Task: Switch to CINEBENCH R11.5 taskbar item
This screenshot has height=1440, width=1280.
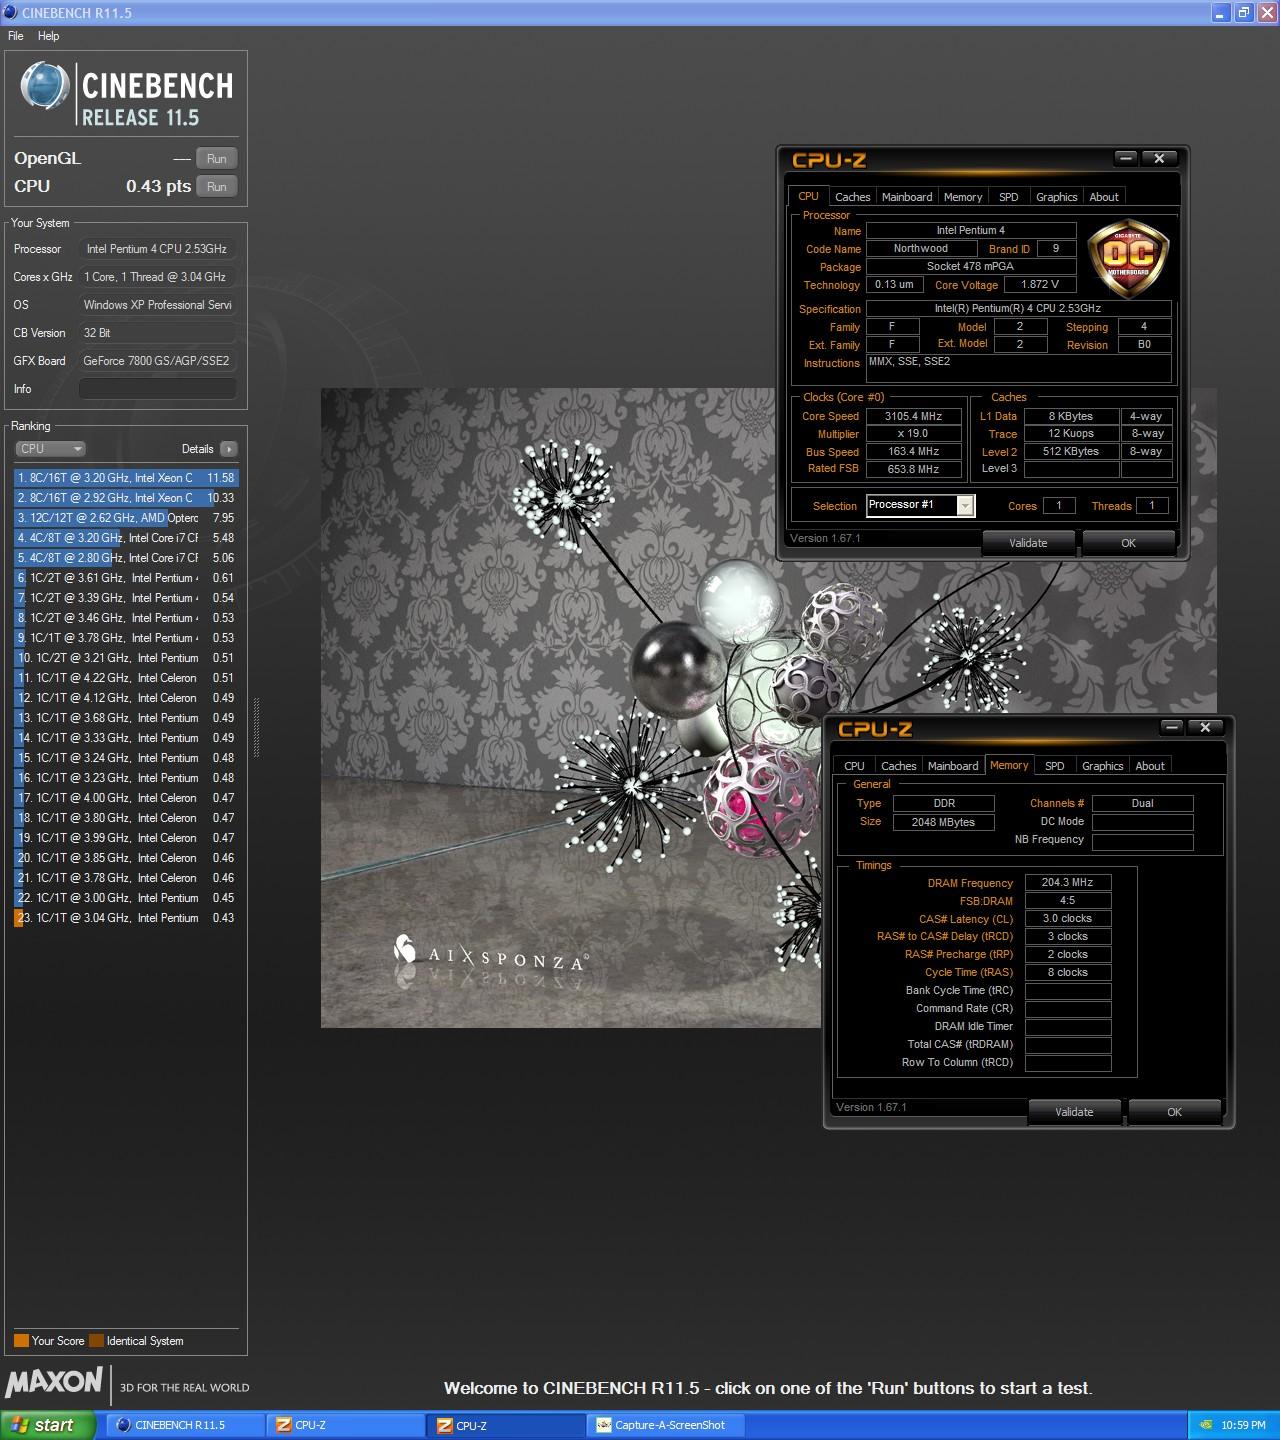Action: [x=184, y=1425]
